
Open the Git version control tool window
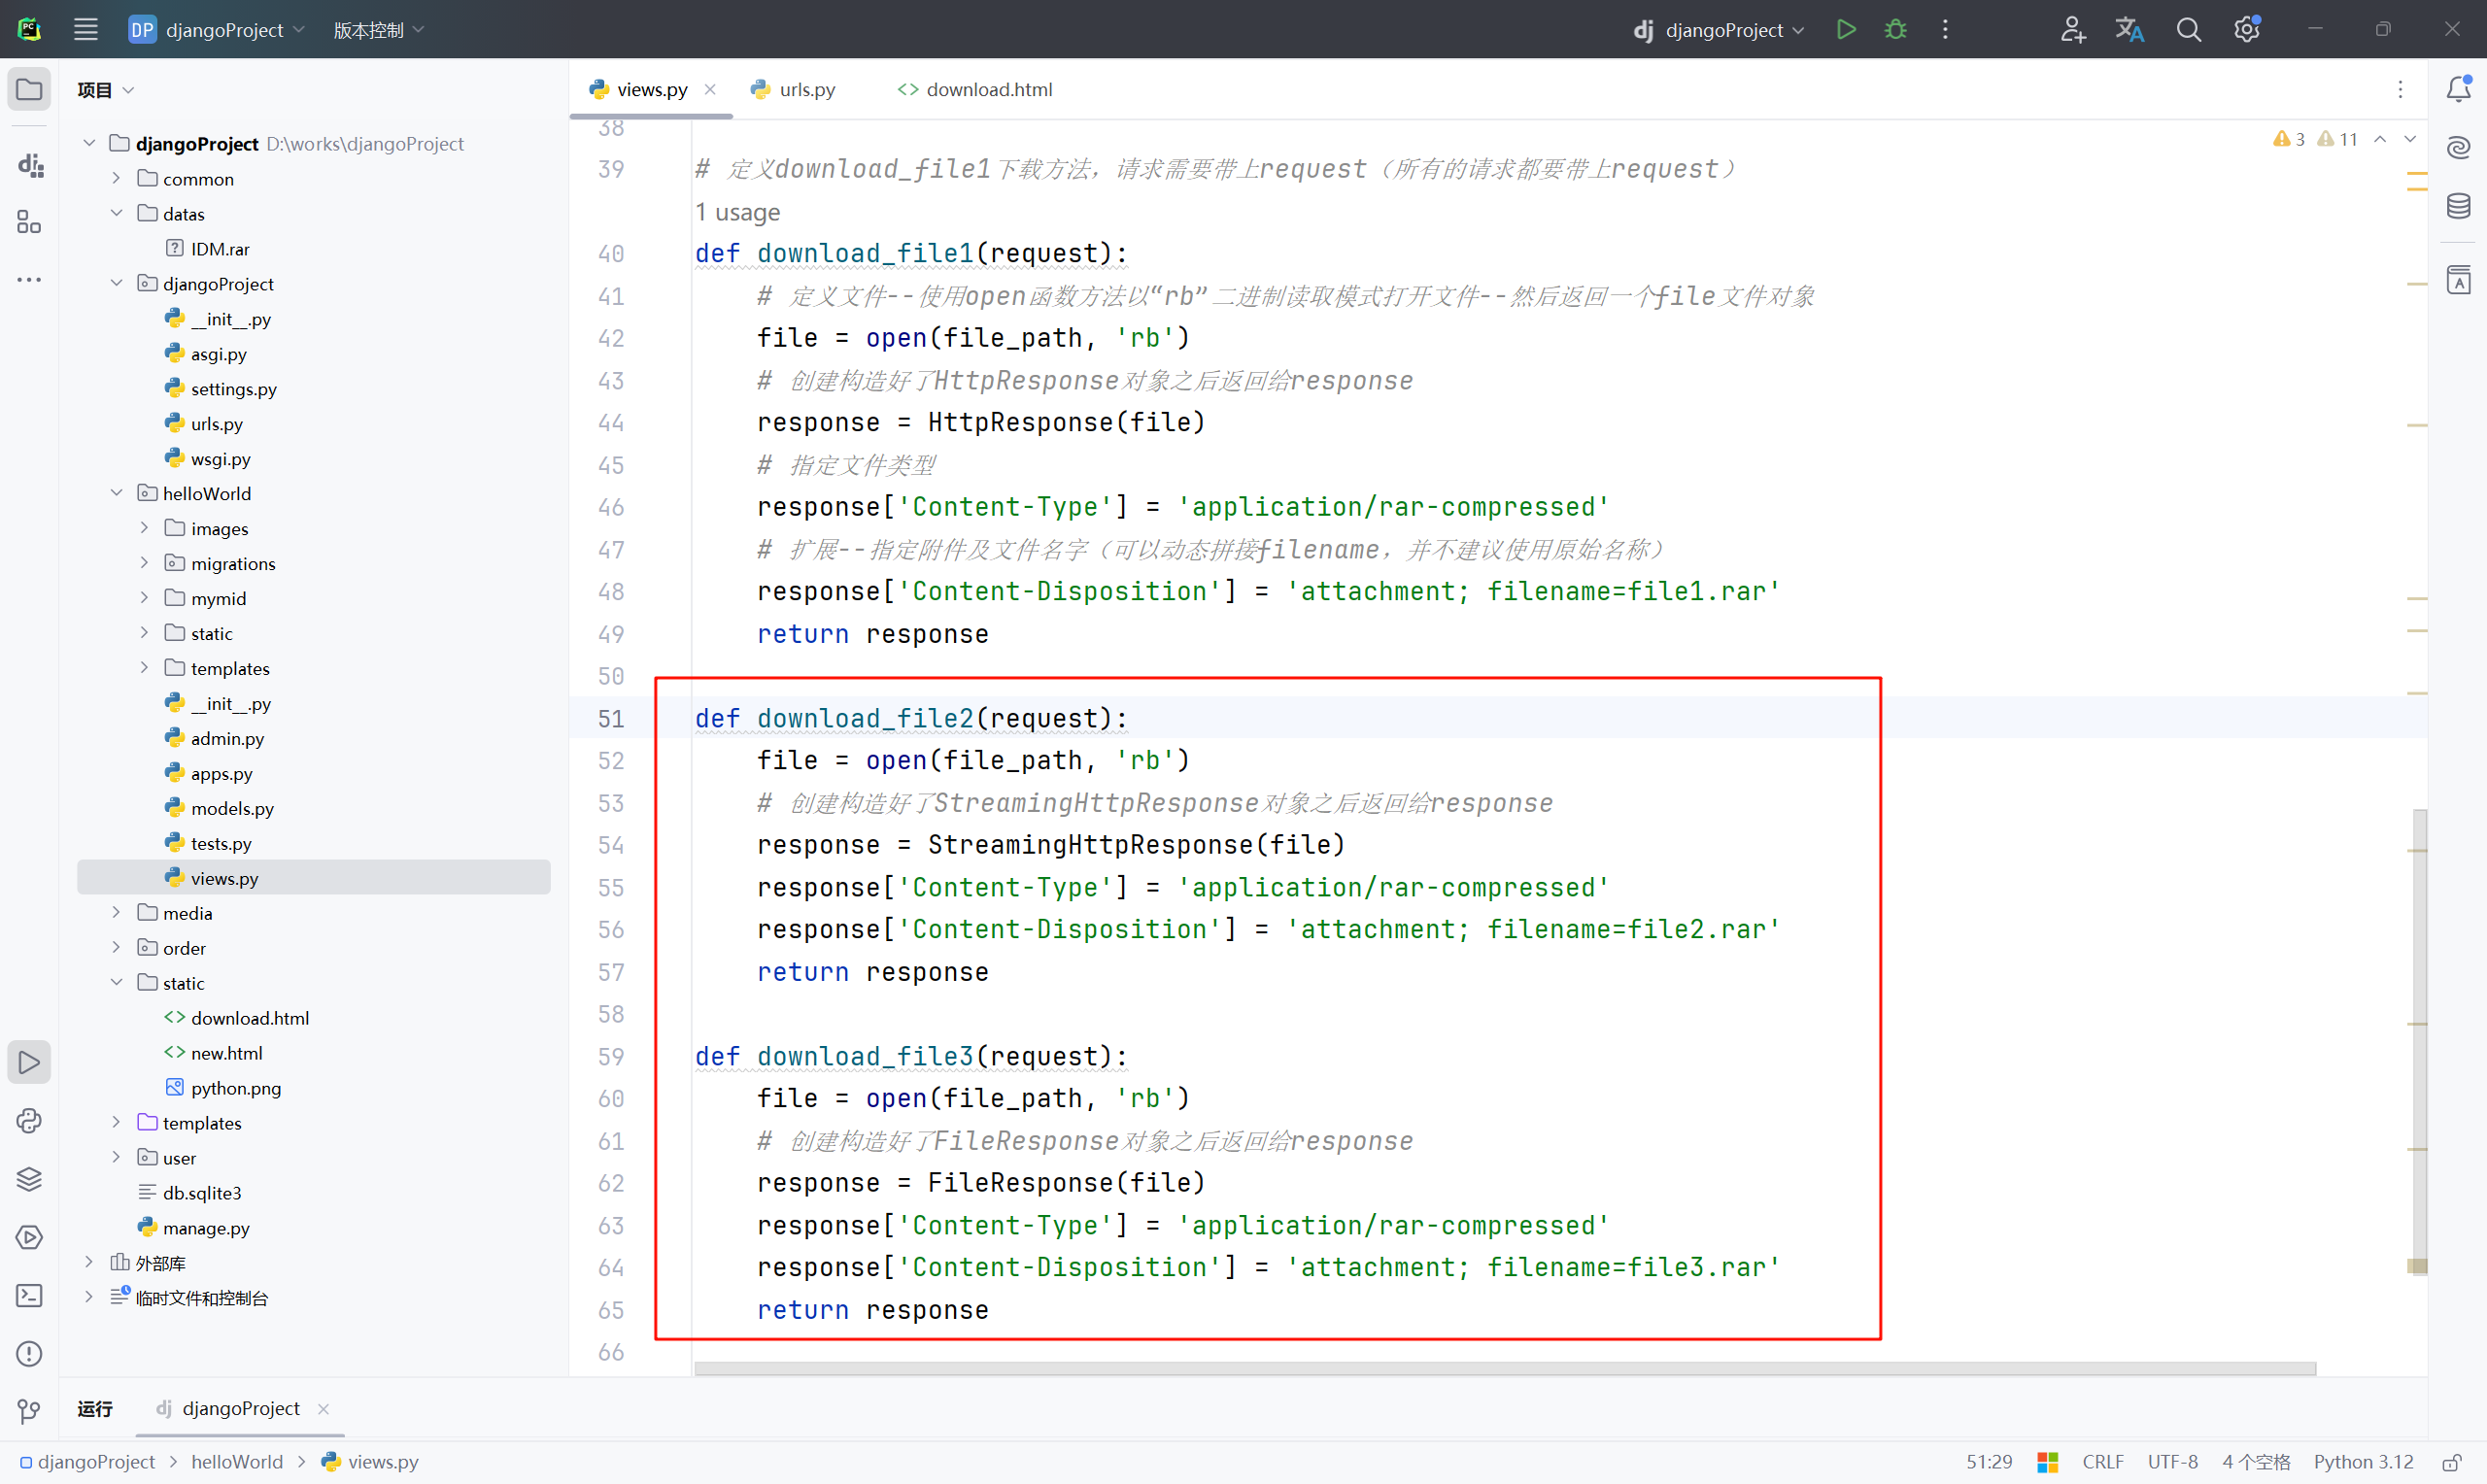click(x=29, y=1411)
